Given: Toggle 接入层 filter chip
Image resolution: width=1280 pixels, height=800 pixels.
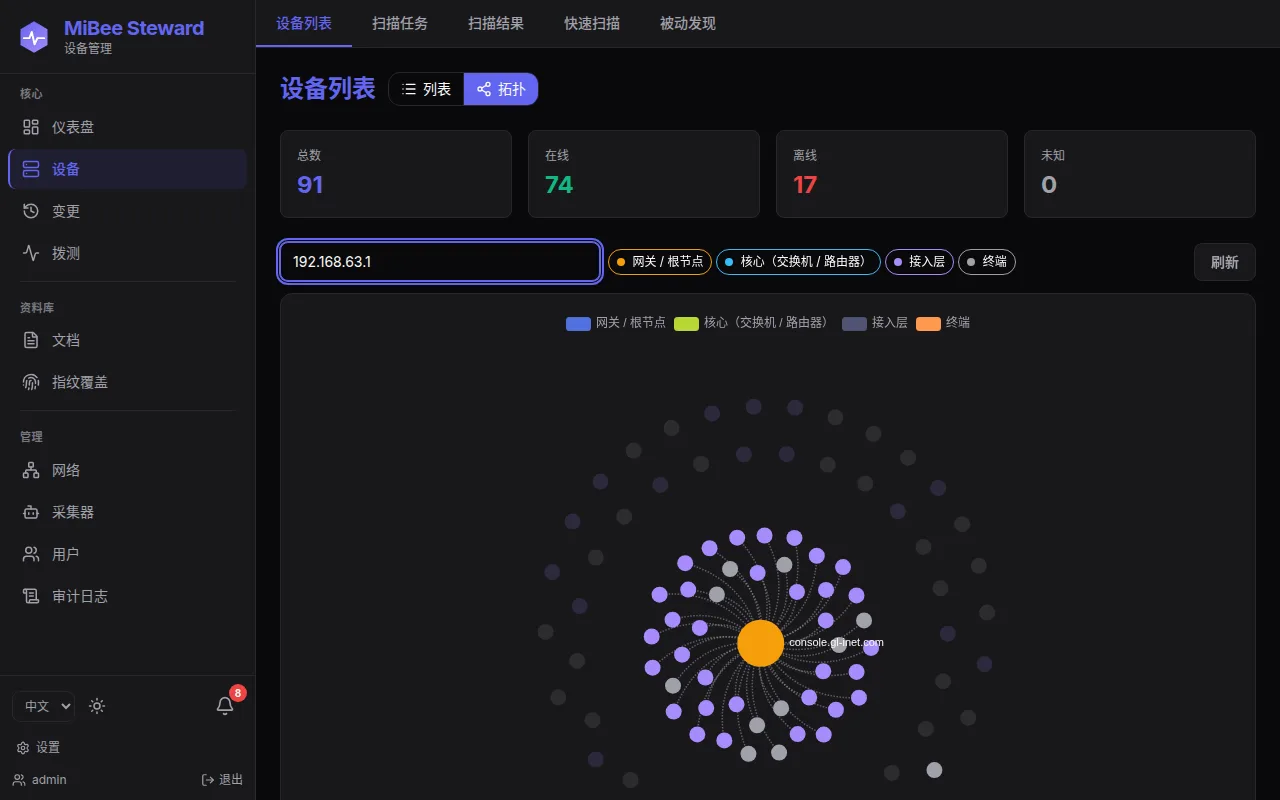Looking at the screenshot, I should point(919,262).
